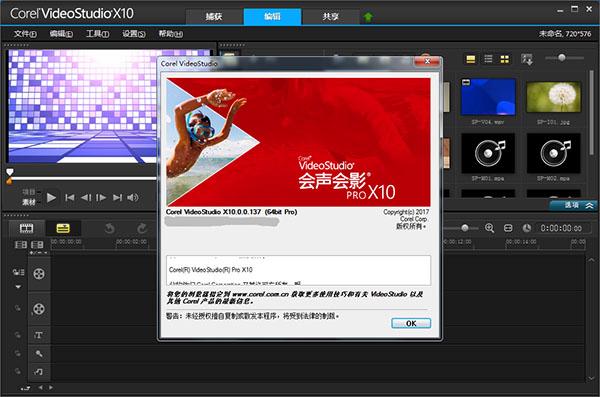The height and width of the screenshot is (397, 600).
Task: Open the 编辑 (Edit) menu in menu bar
Action: (x=61, y=34)
